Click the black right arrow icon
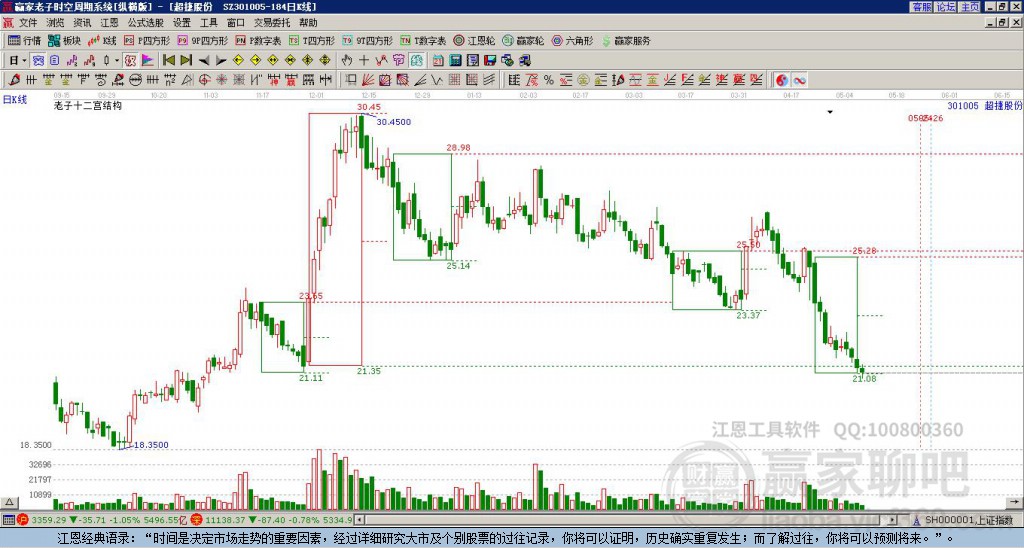Screen dimensions: 1024x548 click(x=221, y=60)
